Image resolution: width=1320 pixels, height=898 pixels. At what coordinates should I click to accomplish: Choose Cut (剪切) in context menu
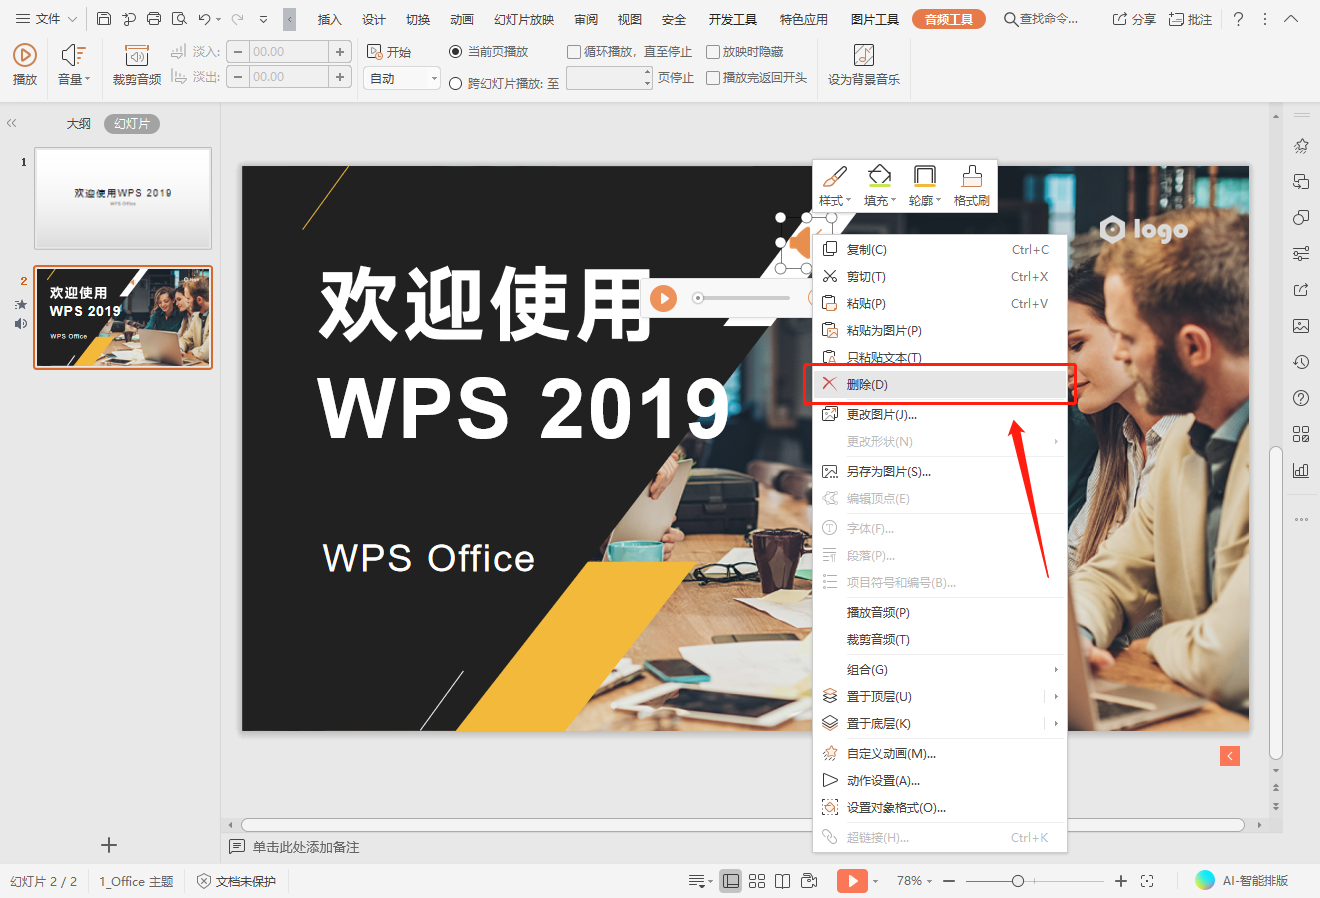[939, 276]
